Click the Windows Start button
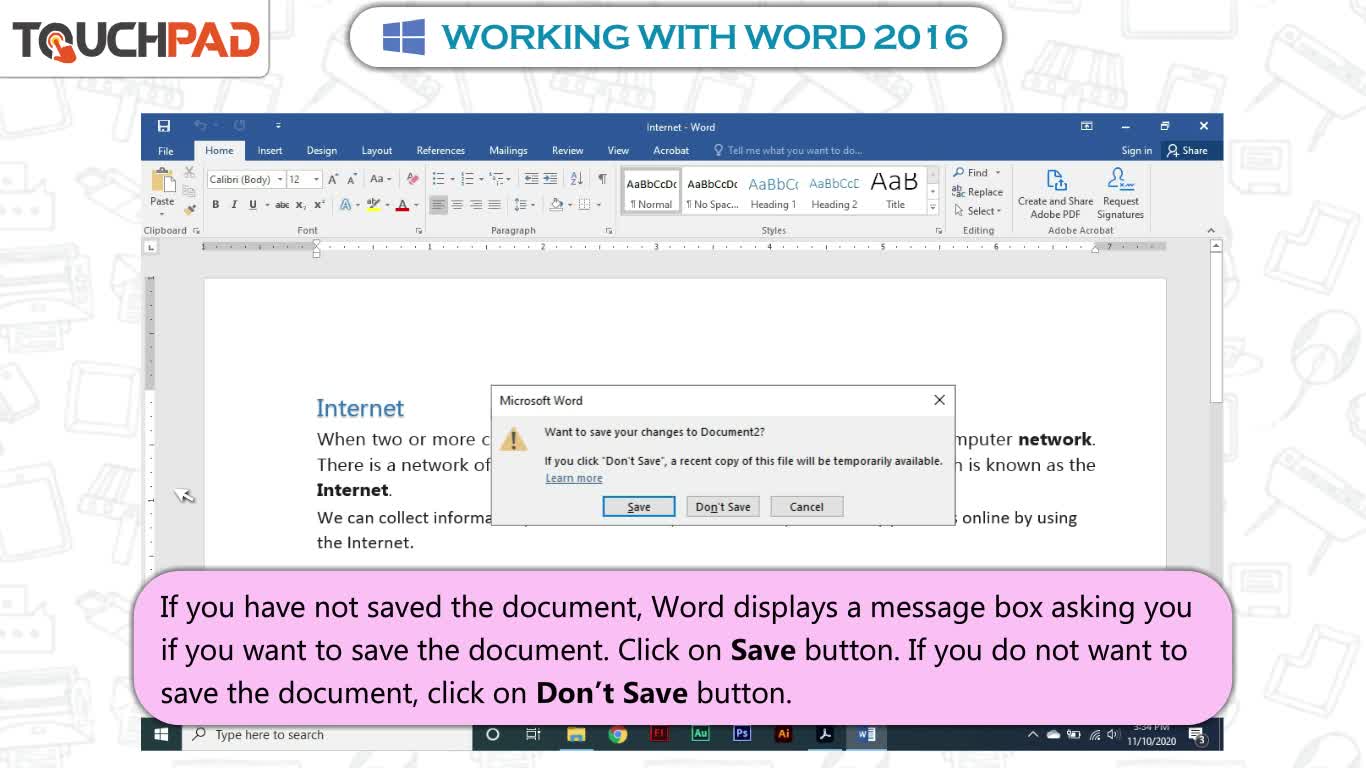 click(160, 734)
